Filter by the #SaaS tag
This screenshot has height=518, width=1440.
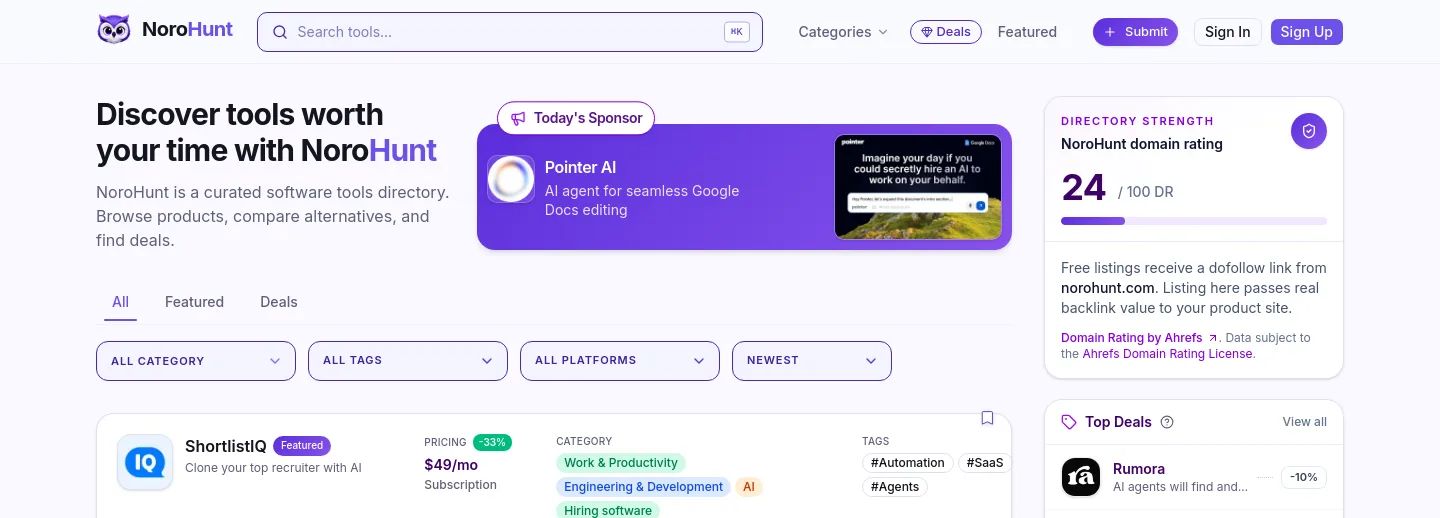coord(984,463)
